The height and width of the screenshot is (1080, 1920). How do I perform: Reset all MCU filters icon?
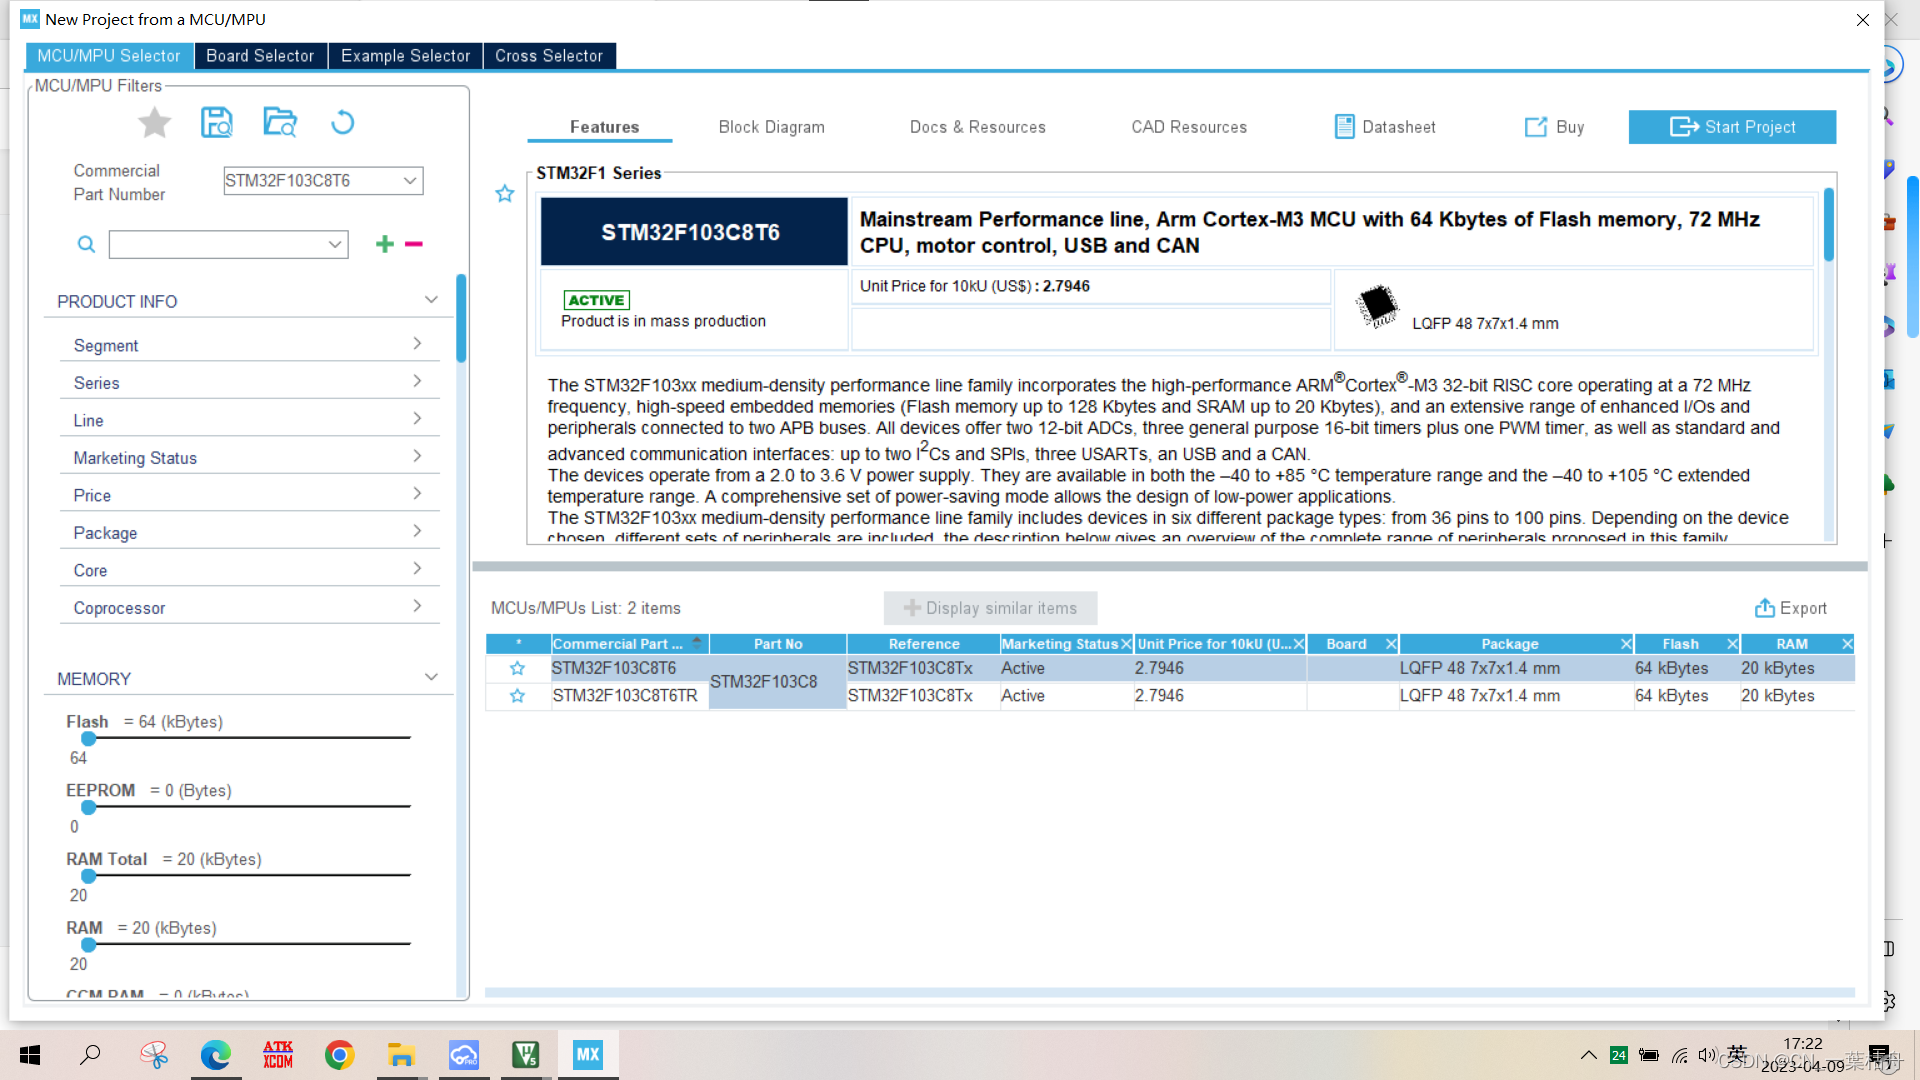(342, 122)
